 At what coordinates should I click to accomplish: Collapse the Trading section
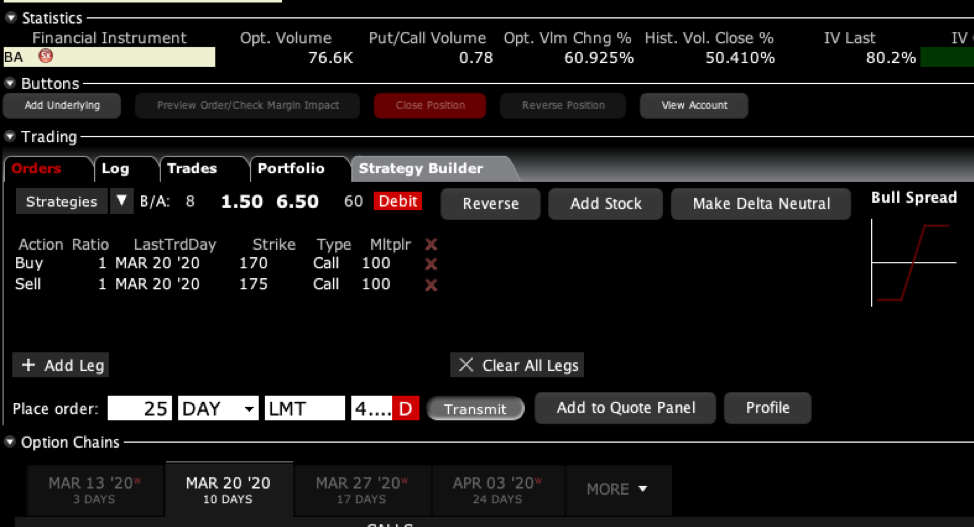(10, 137)
